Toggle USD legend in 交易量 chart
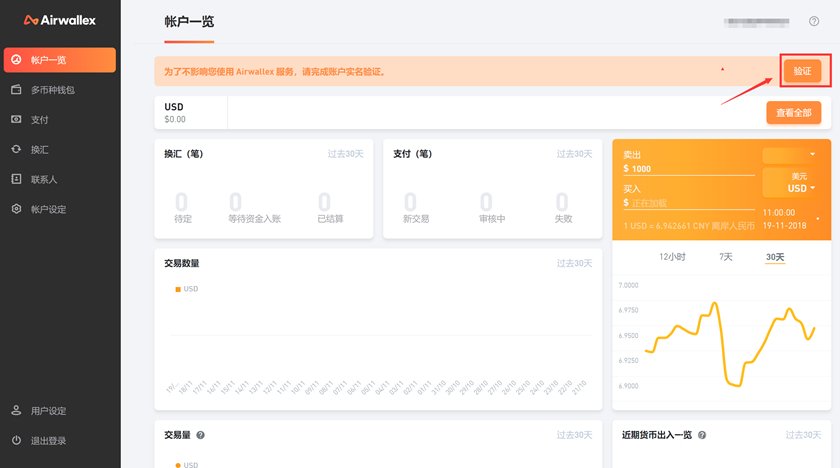The height and width of the screenshot is (468, 840). click(x=186, y=464)
